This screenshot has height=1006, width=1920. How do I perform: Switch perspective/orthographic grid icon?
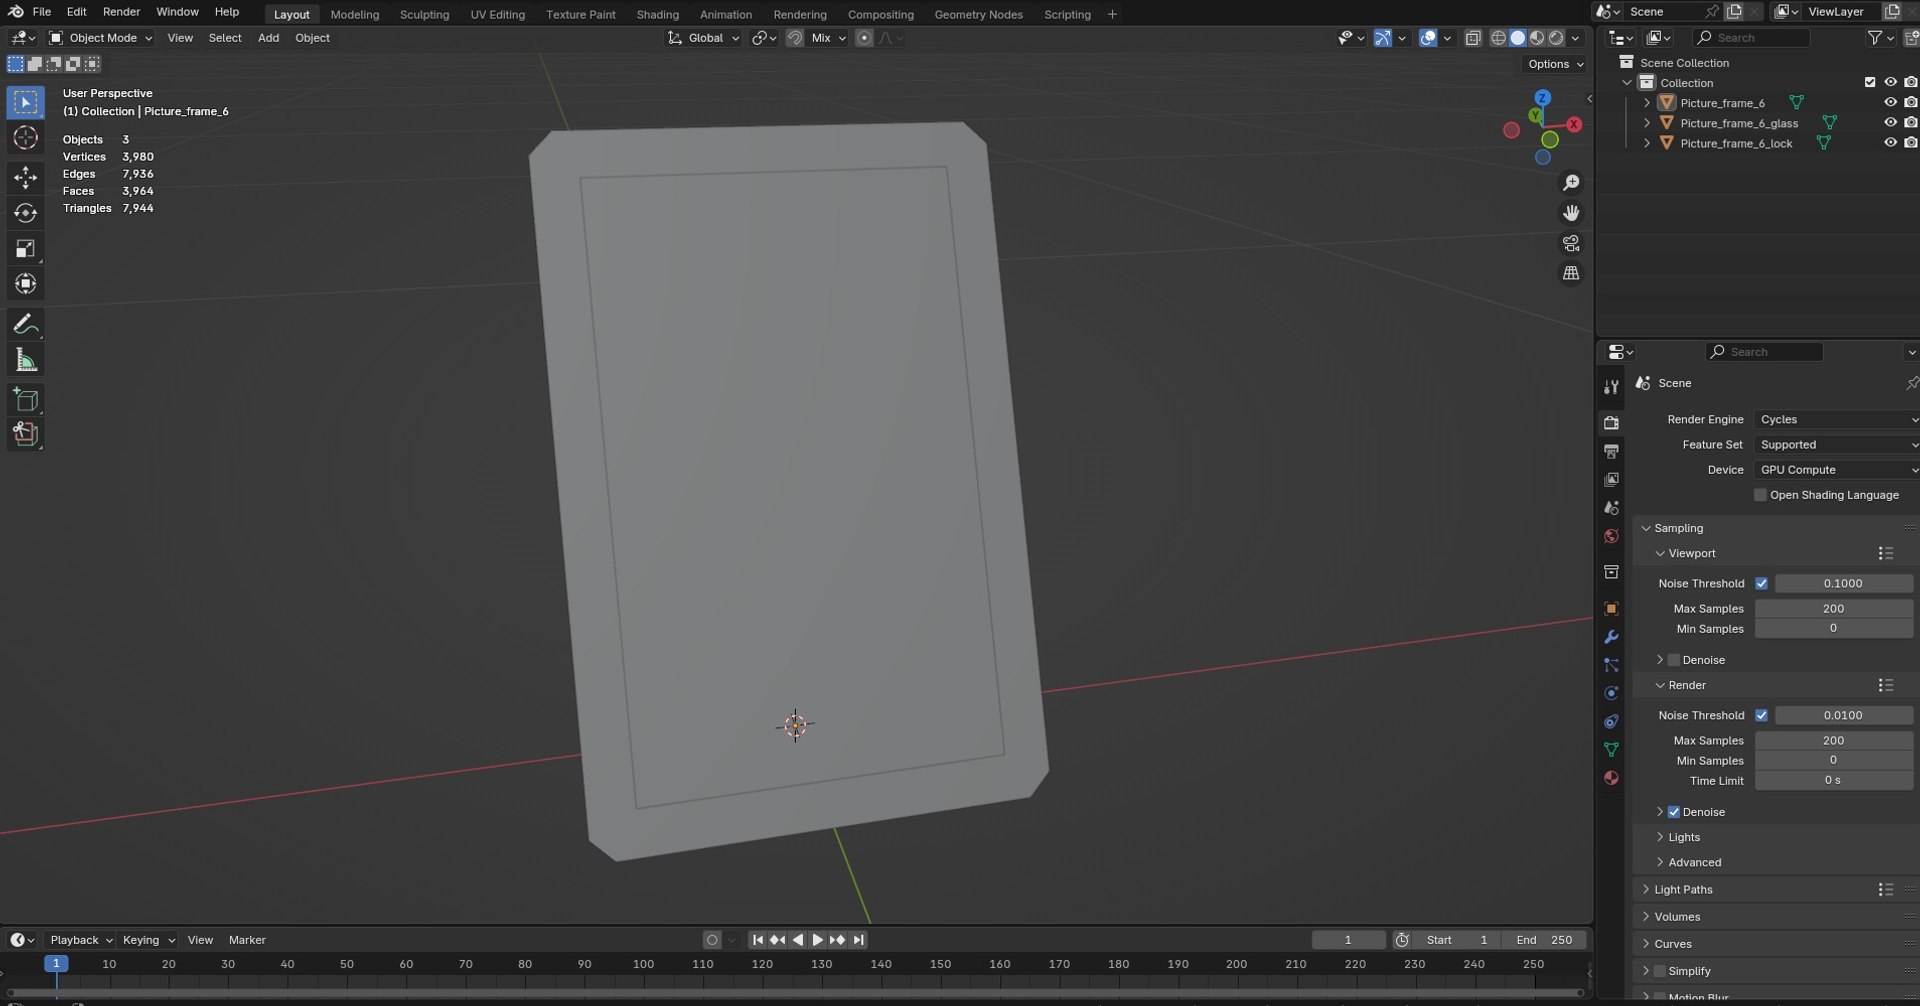(1571, 273)
